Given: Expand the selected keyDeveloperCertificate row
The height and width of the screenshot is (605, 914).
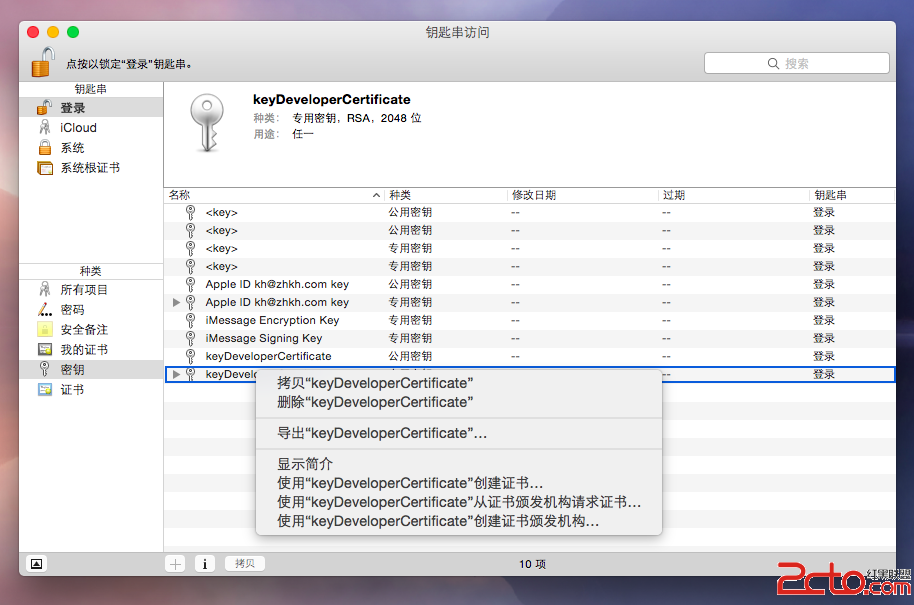Looking at the screenshot, I should point(177,374).
